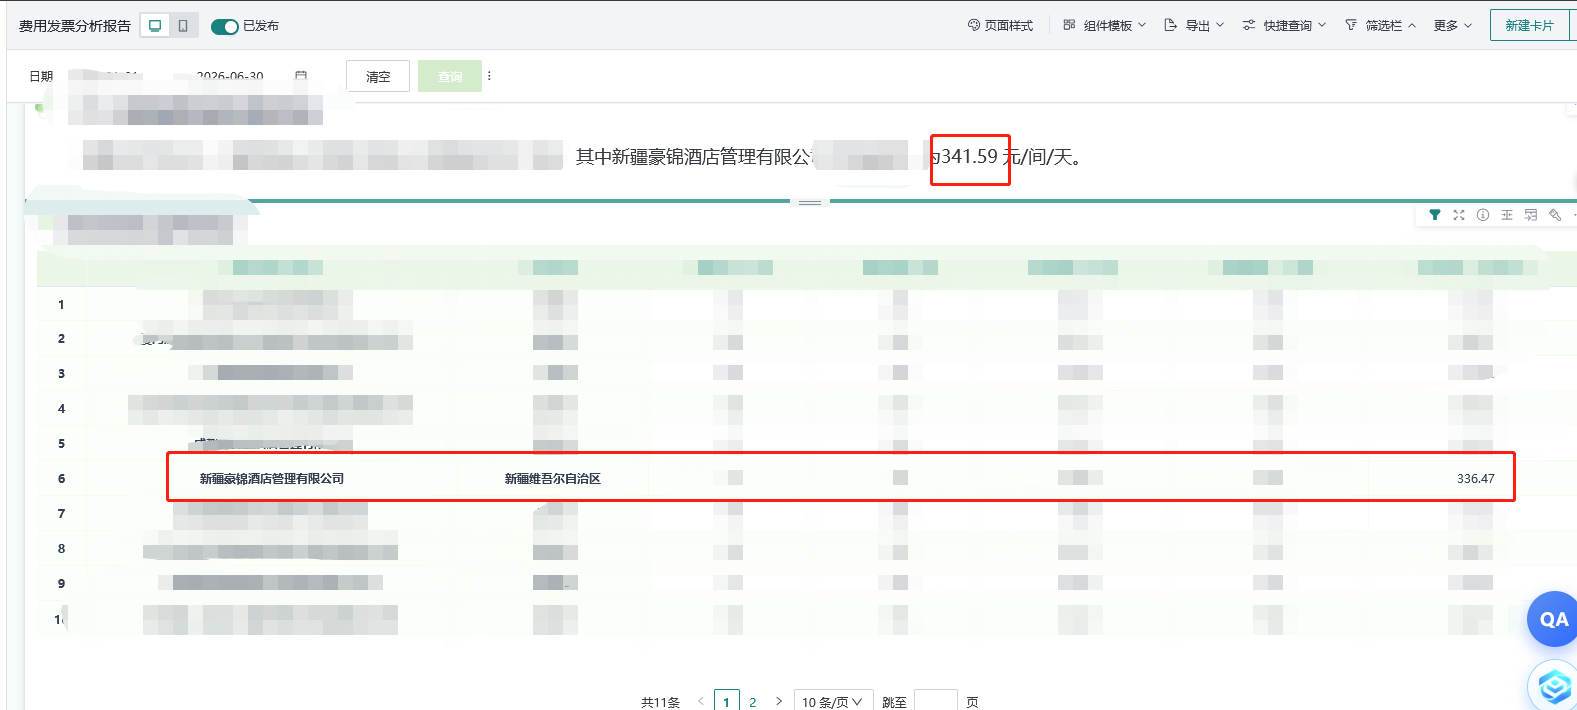Open the 导出 export dropdown

point(1194,26)
